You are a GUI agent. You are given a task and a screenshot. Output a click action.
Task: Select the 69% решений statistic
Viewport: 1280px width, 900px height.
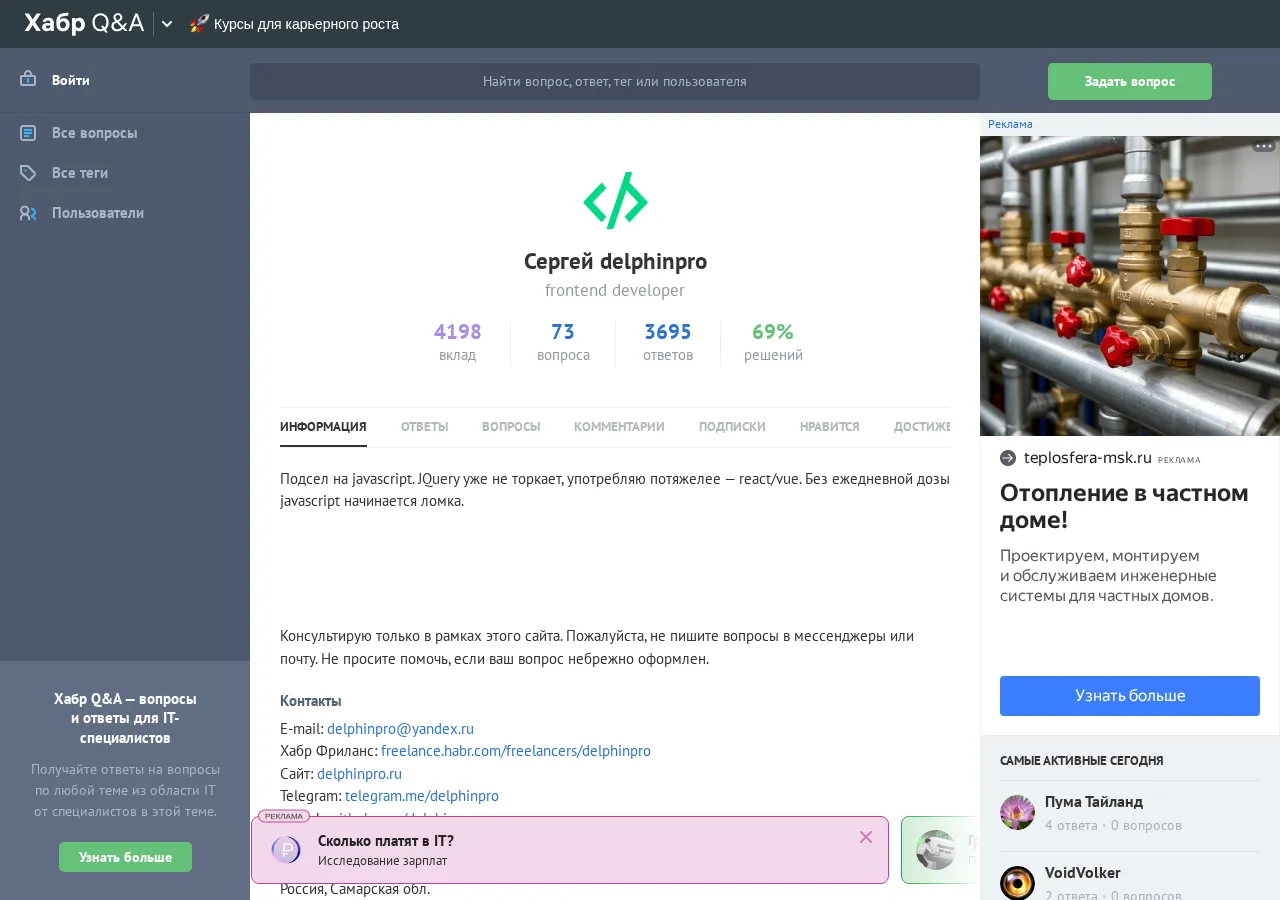773,342
